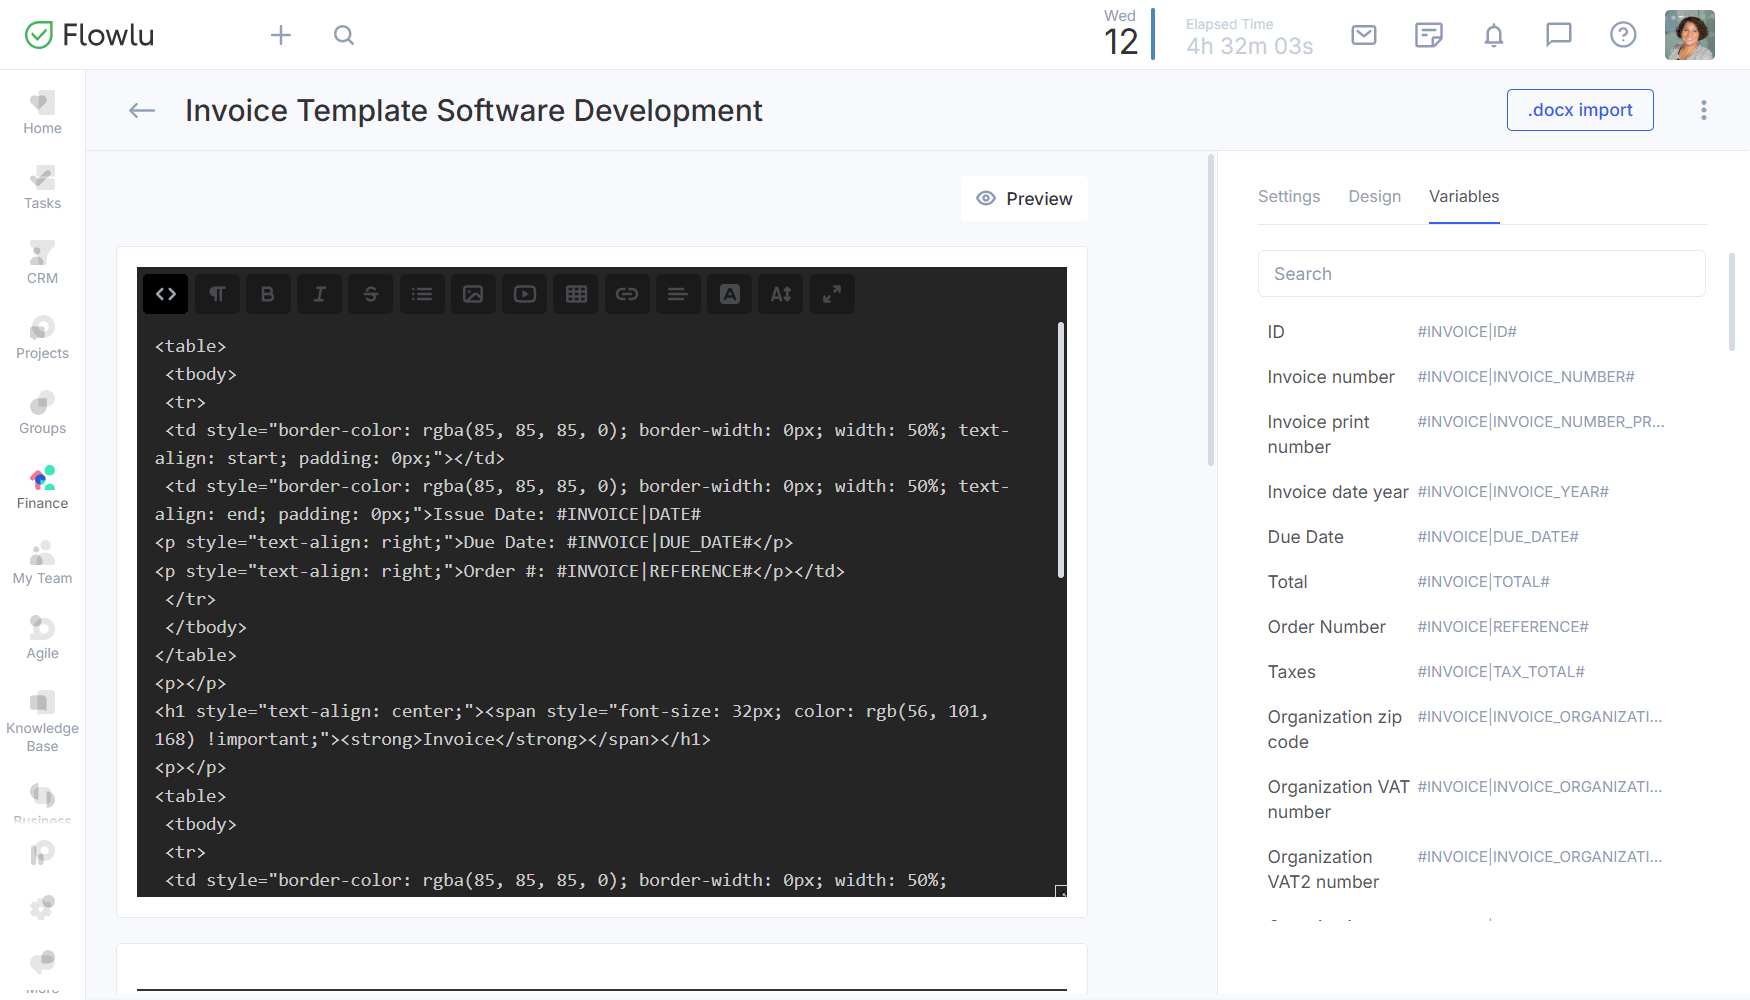Viewport: 1750px width, 1000px height.
Task: Open the notes icon in header
Action: (1429, 35)
